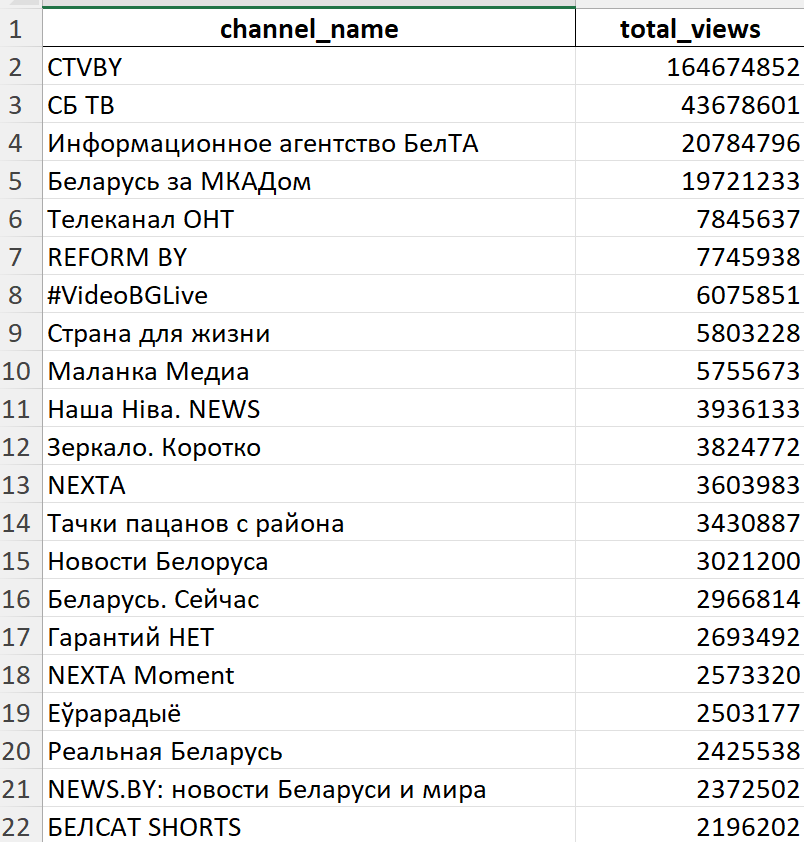The image size is (804, 842).
Task: Select the CTVBY channel cell
Action: 308,67
